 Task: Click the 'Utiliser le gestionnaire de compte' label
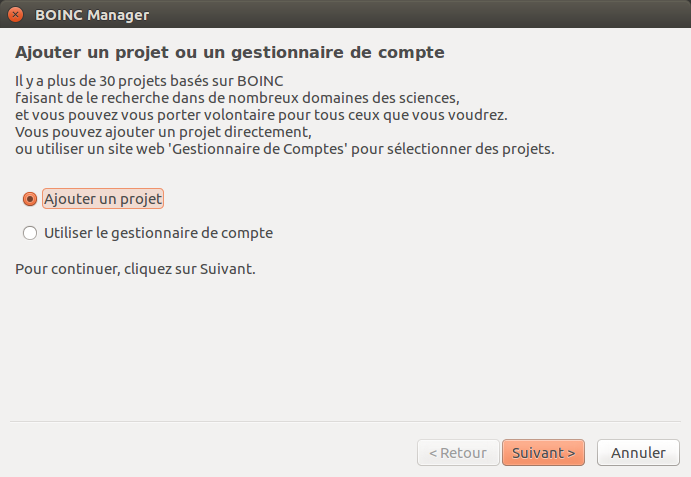158,233
